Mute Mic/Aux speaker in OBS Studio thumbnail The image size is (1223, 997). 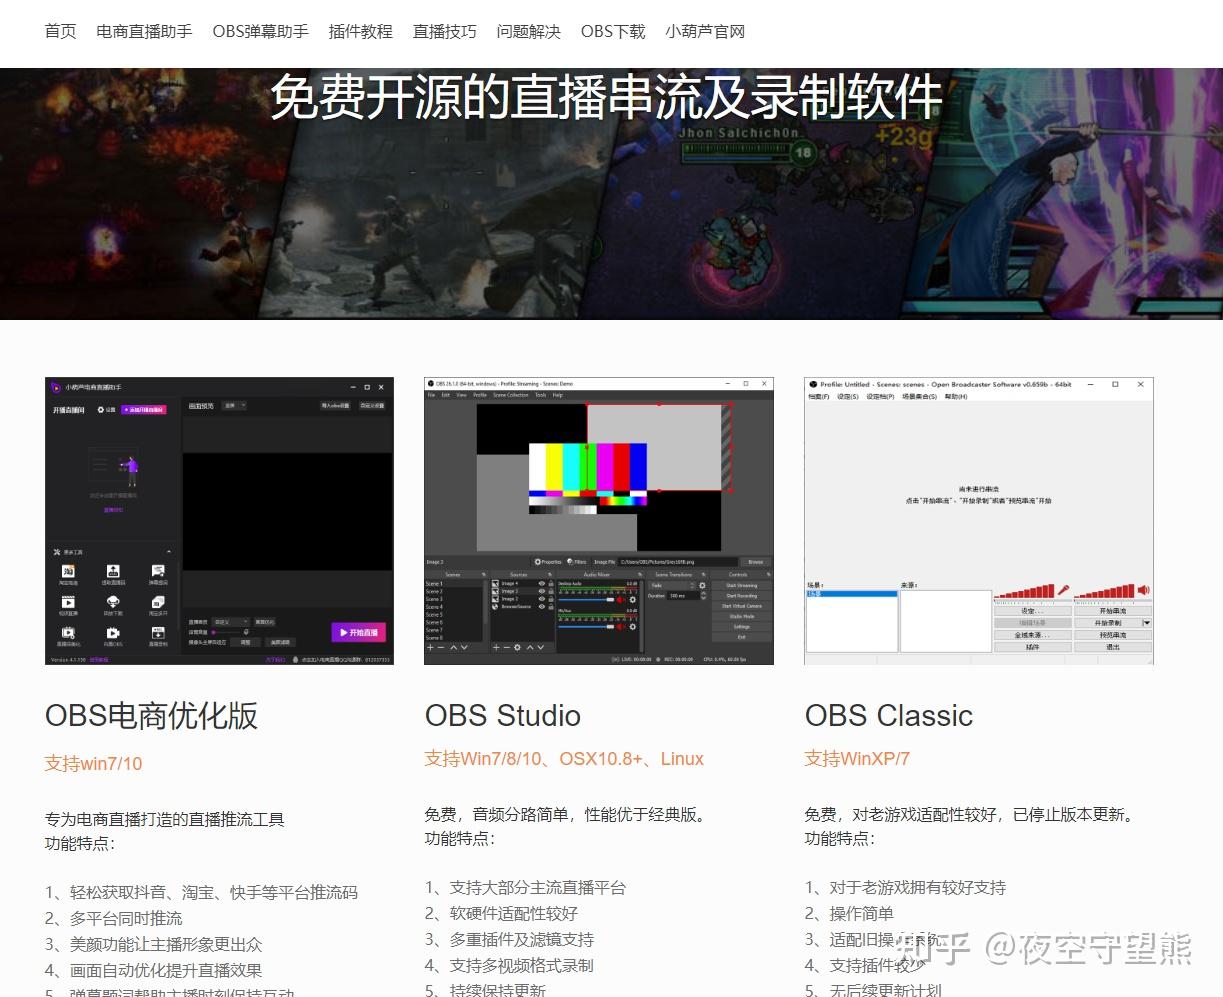(620, 627)
